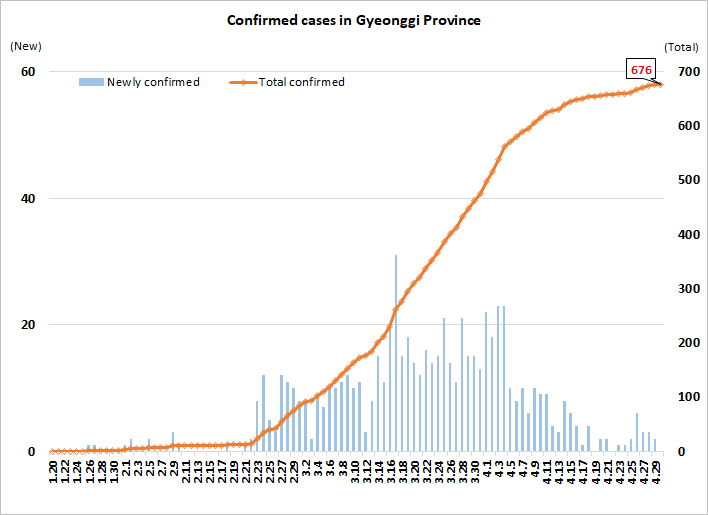Click the left axis value 60
The height and width of the screenshot is (515, 708).
click(x=28, y=72)
